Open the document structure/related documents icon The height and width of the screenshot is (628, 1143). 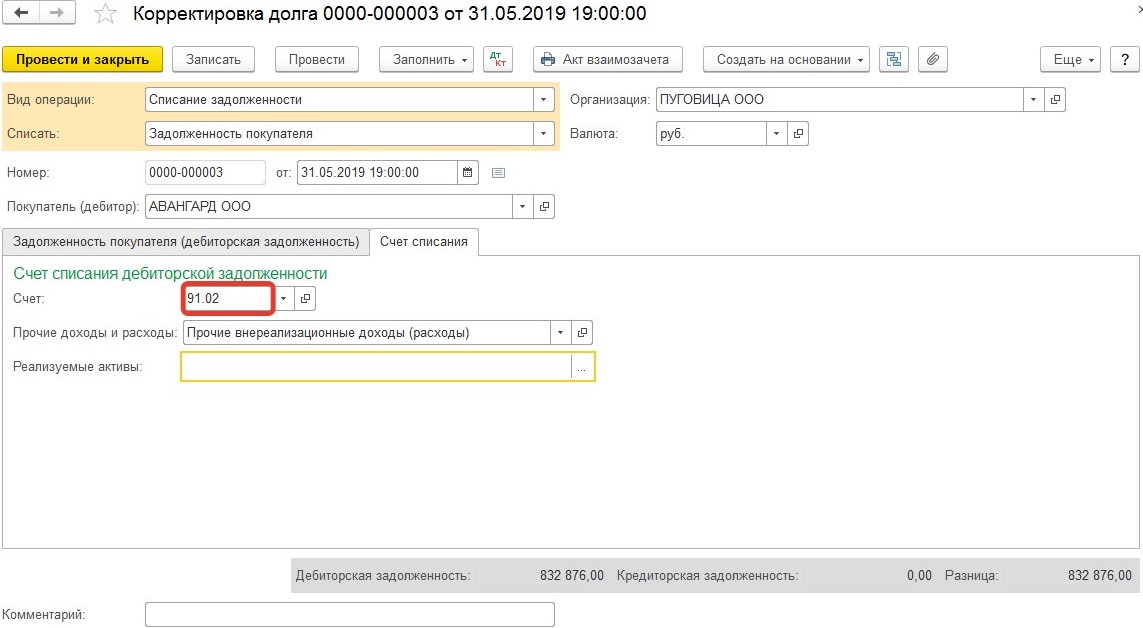click(893, 59)
